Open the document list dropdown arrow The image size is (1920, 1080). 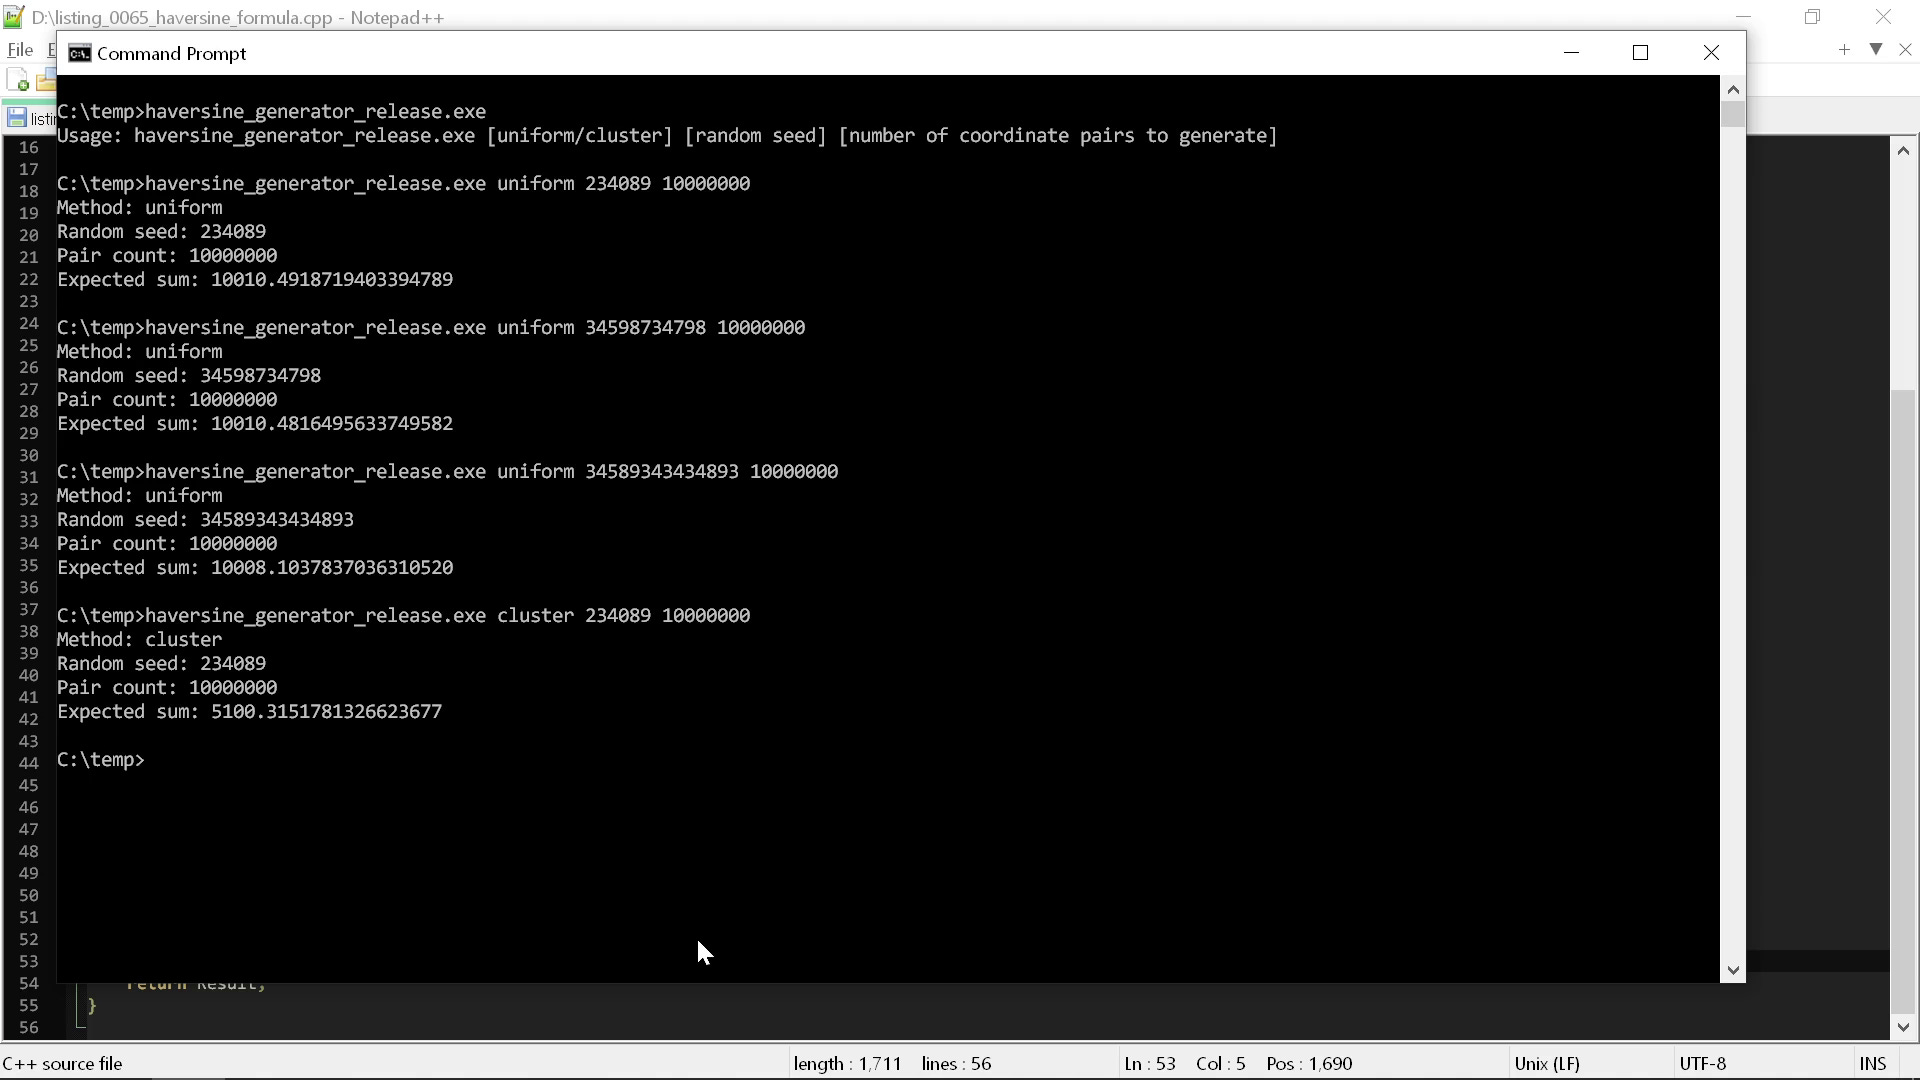pos(1876,49)
